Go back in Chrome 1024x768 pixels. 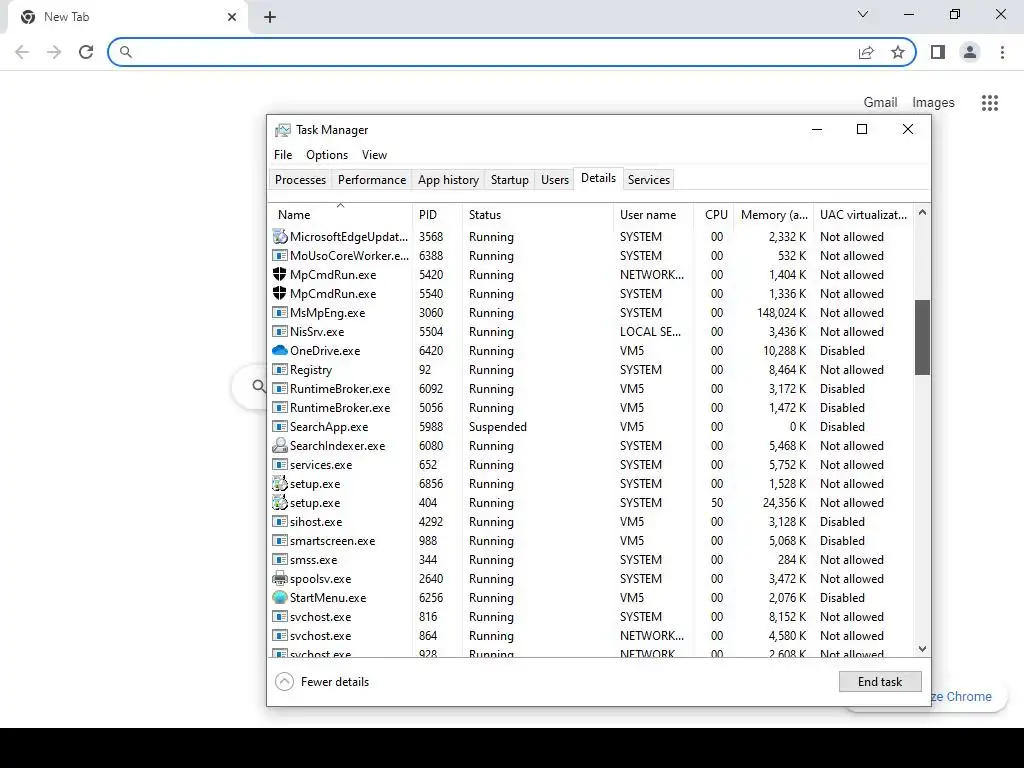click(x=22, y=52)
